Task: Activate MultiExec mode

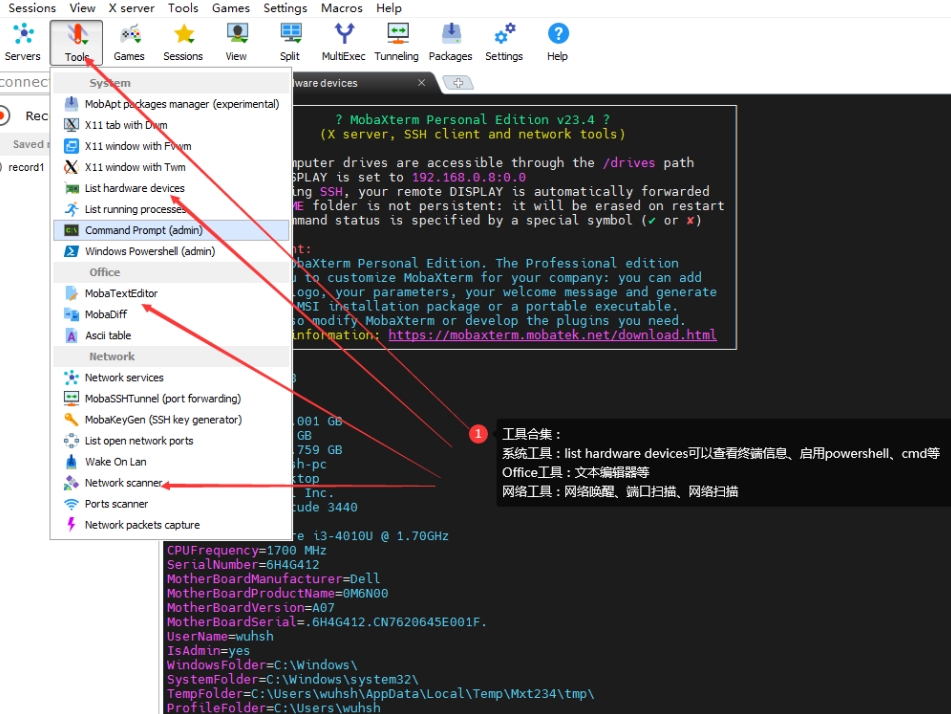Action: 343,40
